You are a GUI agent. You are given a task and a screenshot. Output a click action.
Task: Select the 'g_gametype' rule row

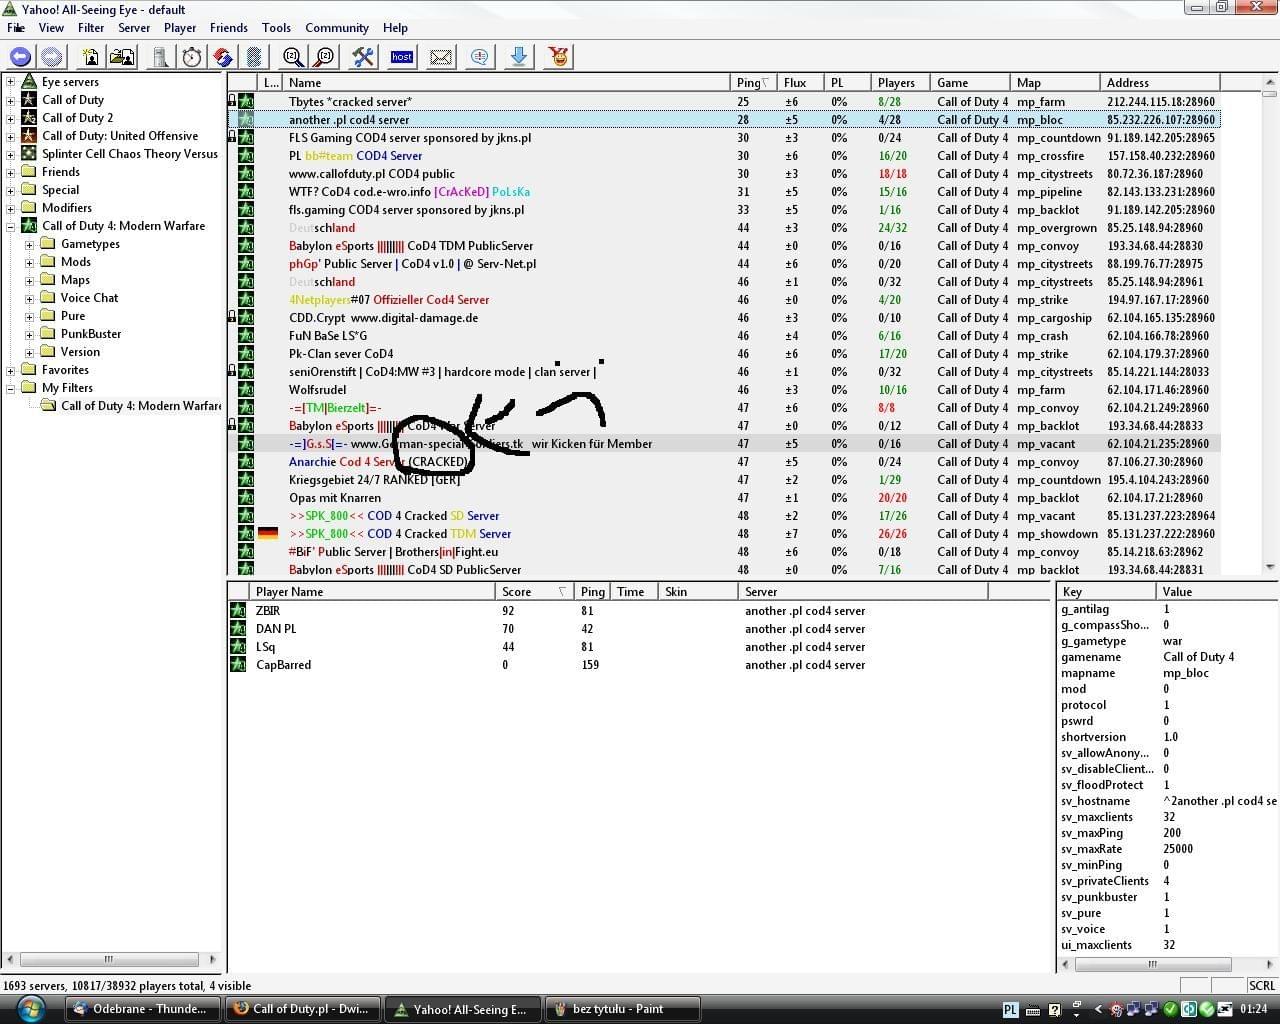1167,641
